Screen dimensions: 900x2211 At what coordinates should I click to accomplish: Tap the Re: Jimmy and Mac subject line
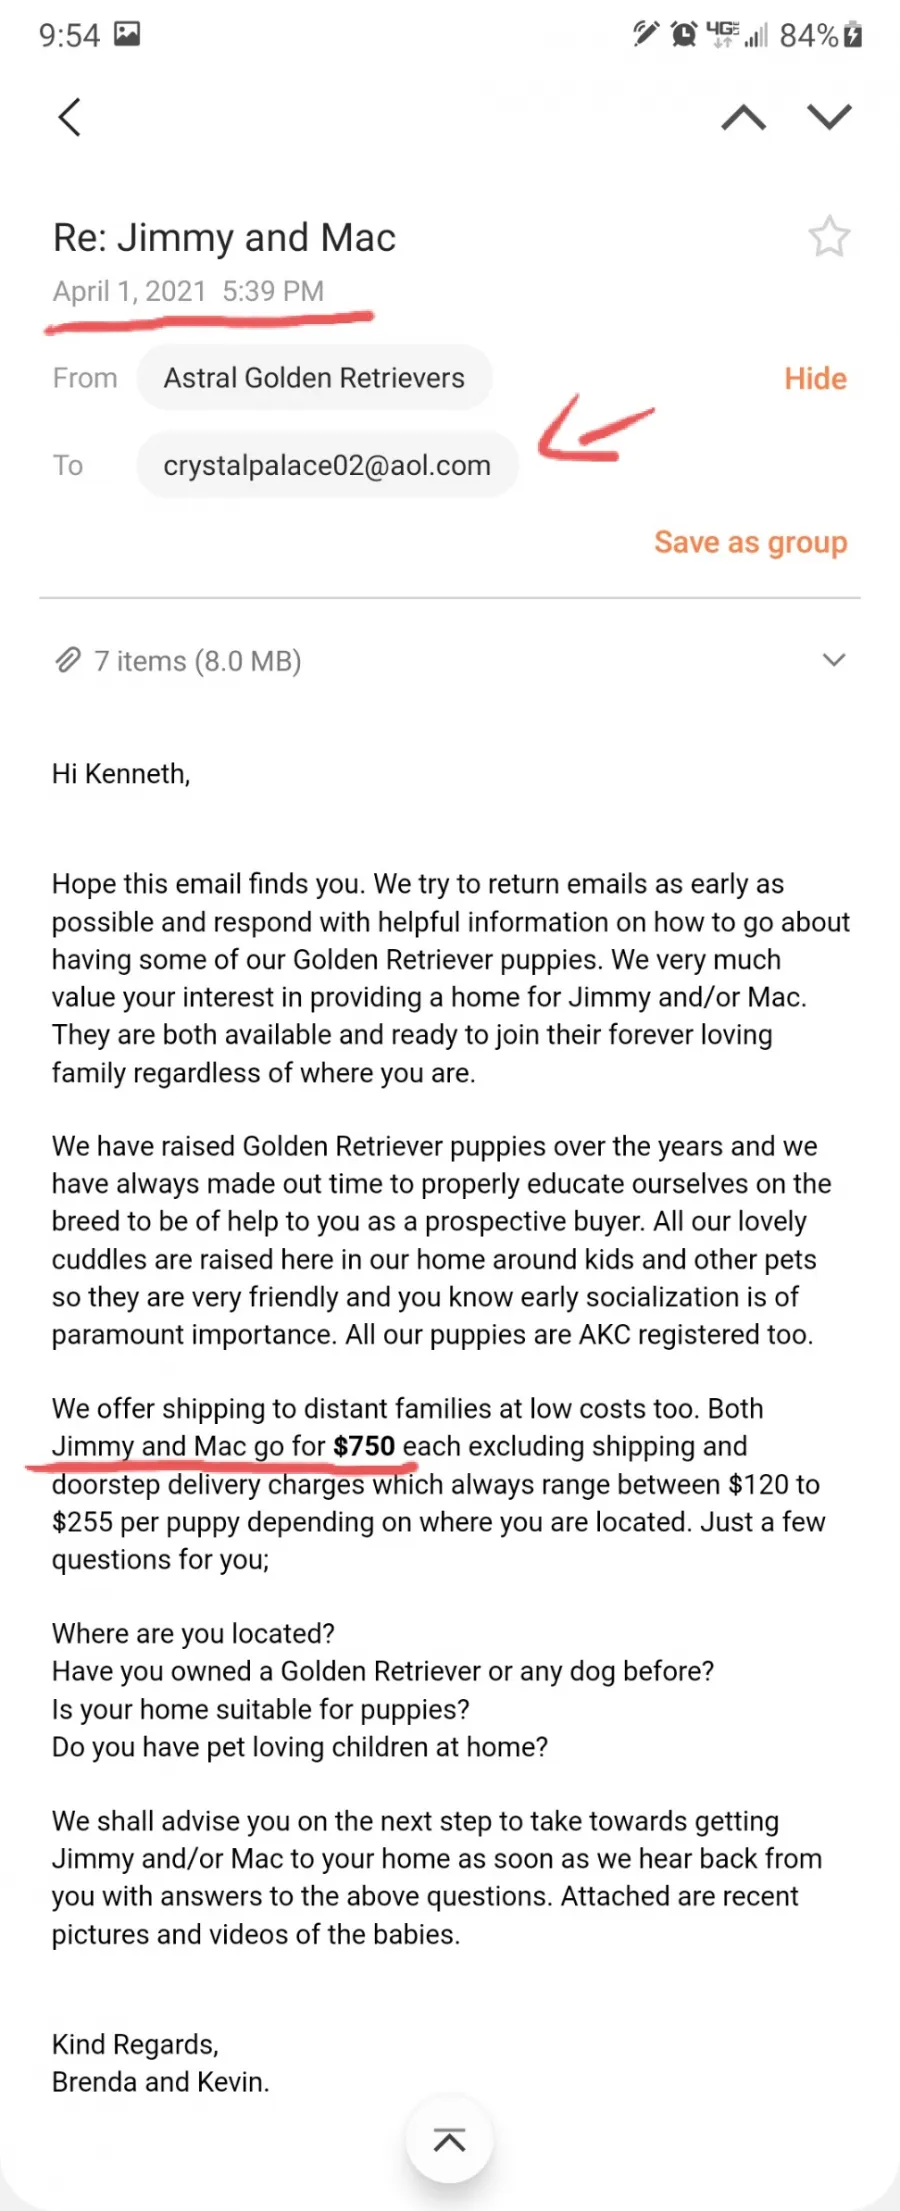click(224, 238)
